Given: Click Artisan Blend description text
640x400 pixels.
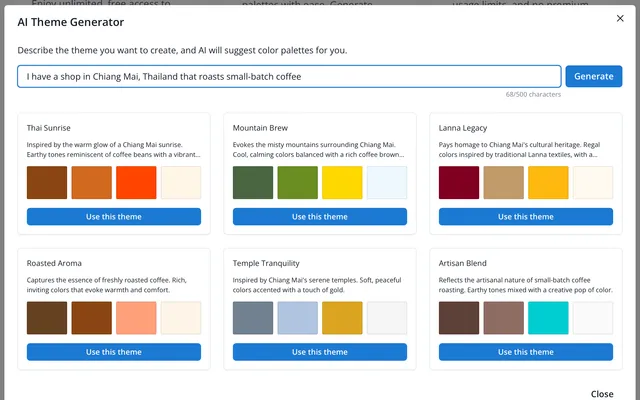Looking at the screenshot, I should [x=526, y=285].
